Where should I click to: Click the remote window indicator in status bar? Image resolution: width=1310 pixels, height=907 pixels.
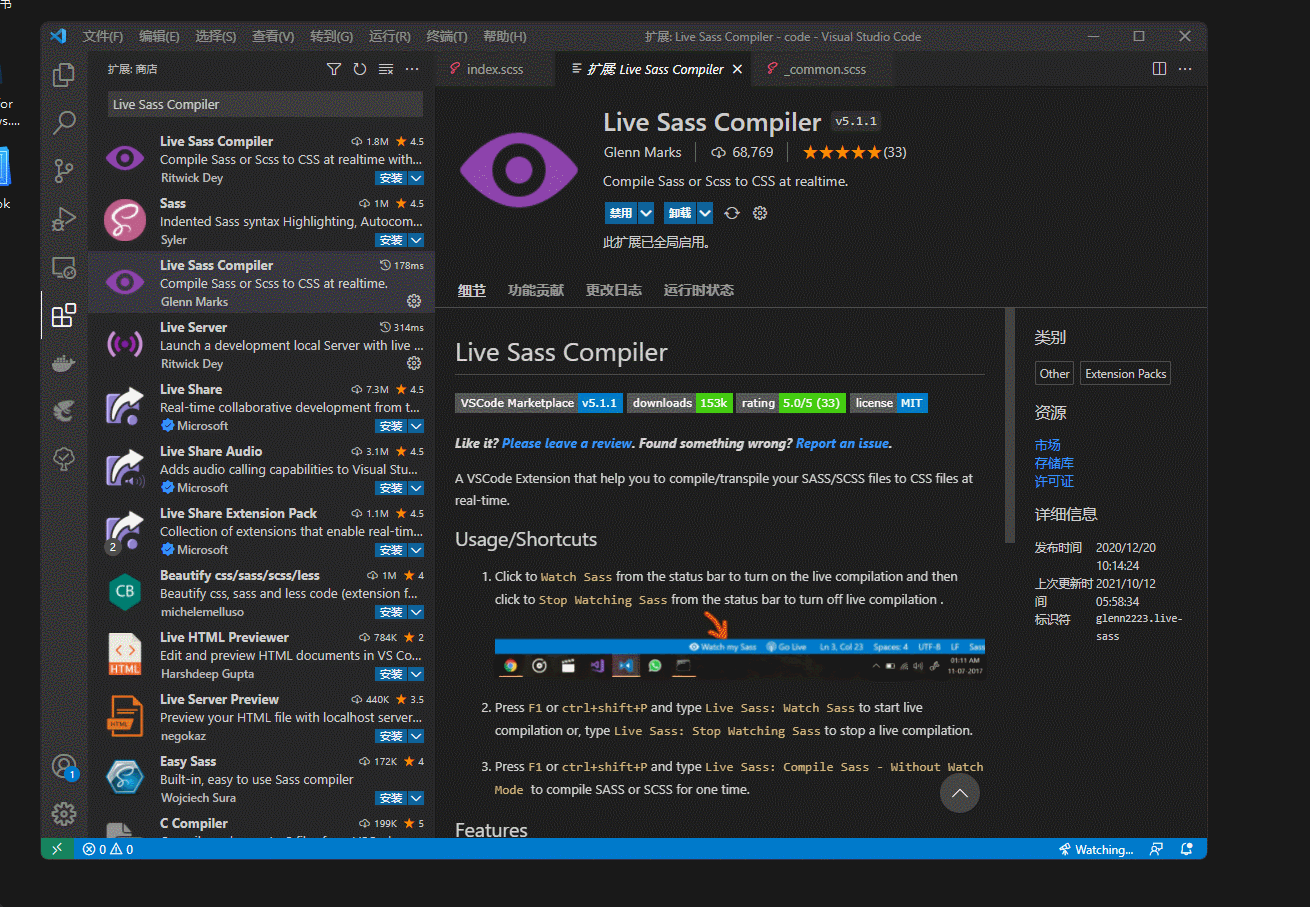(56, 849)
